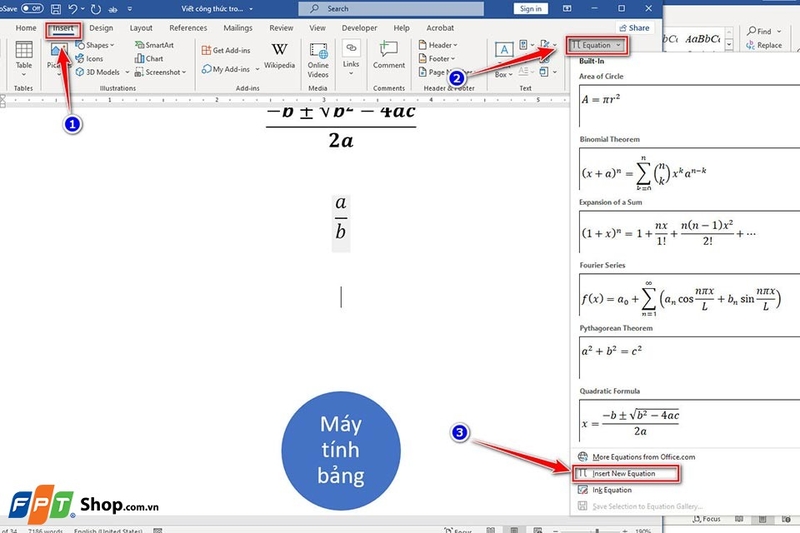The image size is (800, 533).
Task: Click the Focus mode button in status bar
Action: (458, 530)
